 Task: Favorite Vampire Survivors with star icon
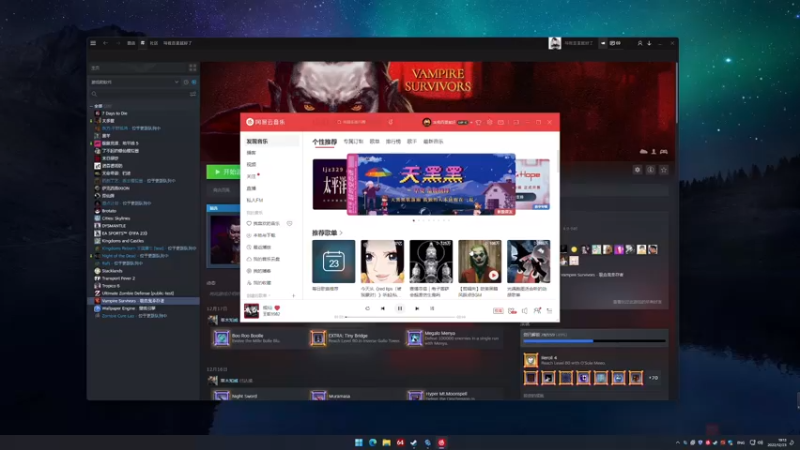point(664,170)
